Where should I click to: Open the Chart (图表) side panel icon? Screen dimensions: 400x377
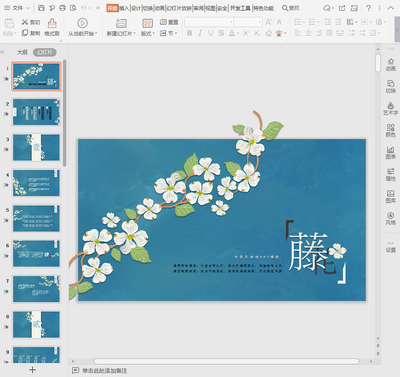[391, 149]
